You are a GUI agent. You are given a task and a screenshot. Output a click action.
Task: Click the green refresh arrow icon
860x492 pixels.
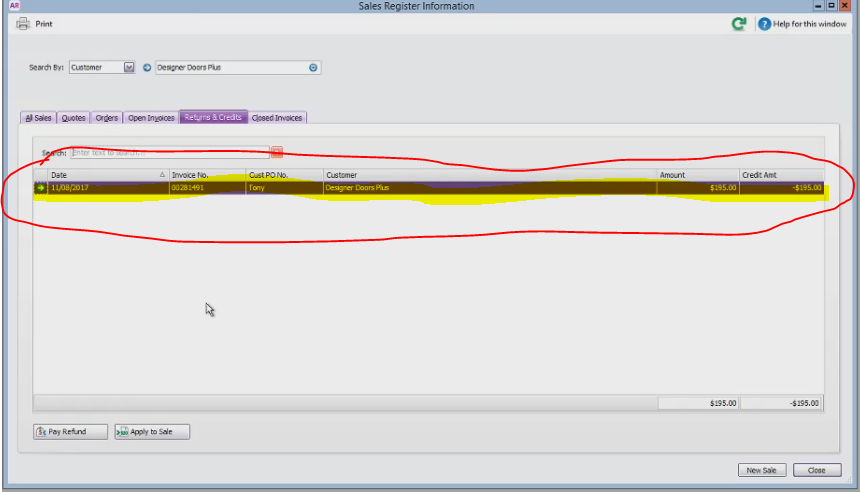(x=739, y=24)
